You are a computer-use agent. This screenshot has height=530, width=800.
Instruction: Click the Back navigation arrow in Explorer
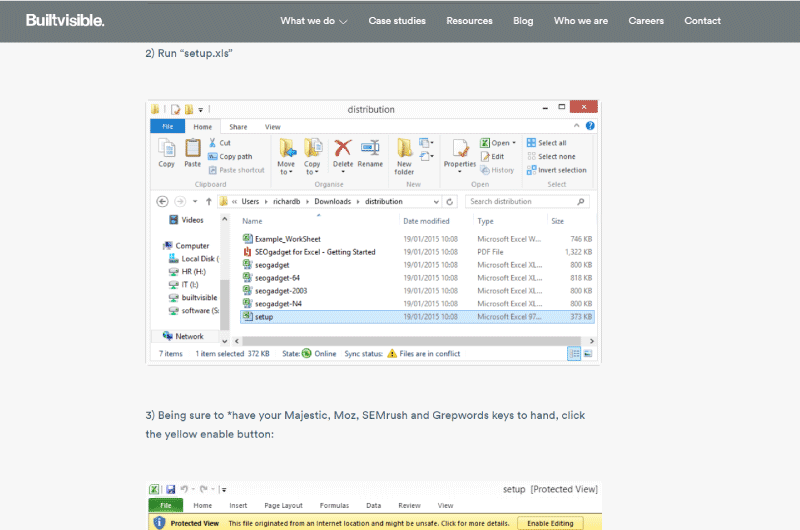point(162,201)
